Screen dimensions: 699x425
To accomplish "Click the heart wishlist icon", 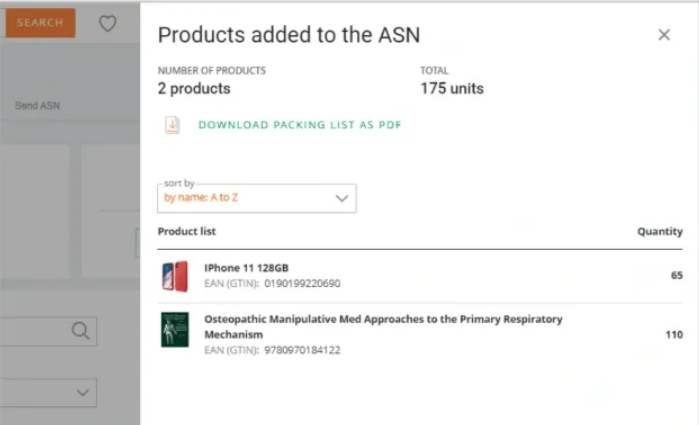I will coord(107,23).
